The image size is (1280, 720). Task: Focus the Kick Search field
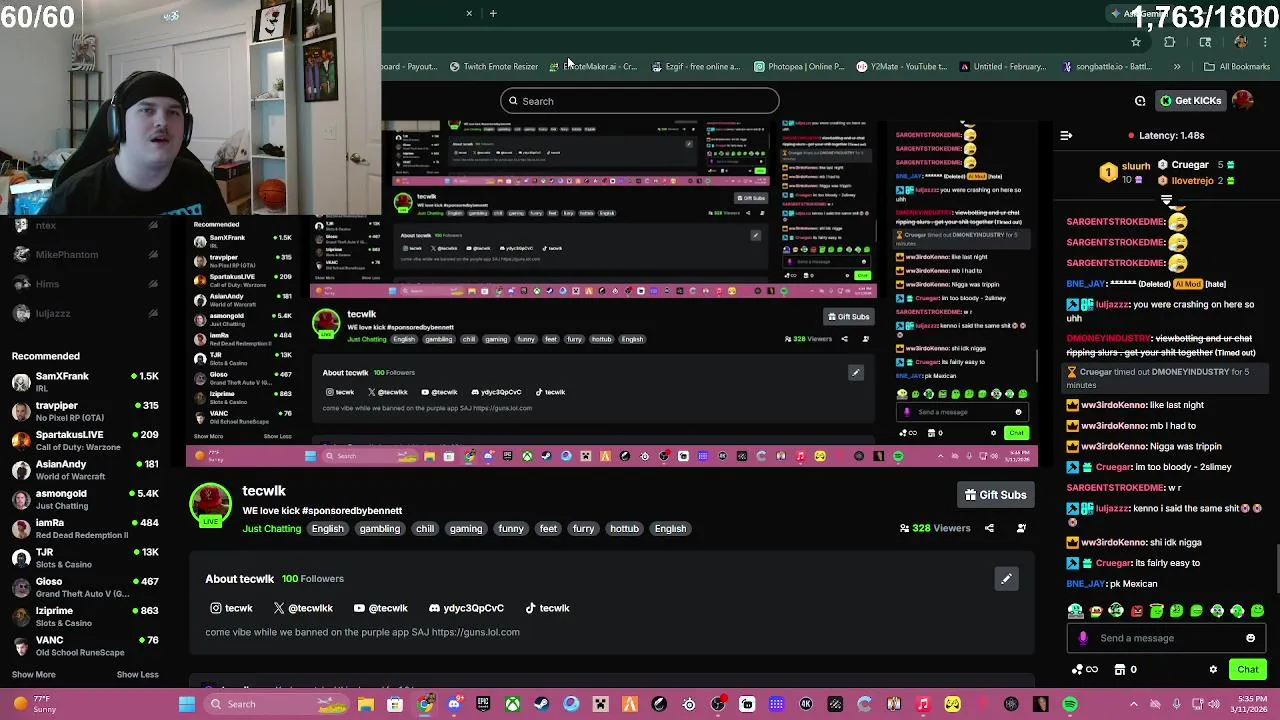[x=640, y=101]
